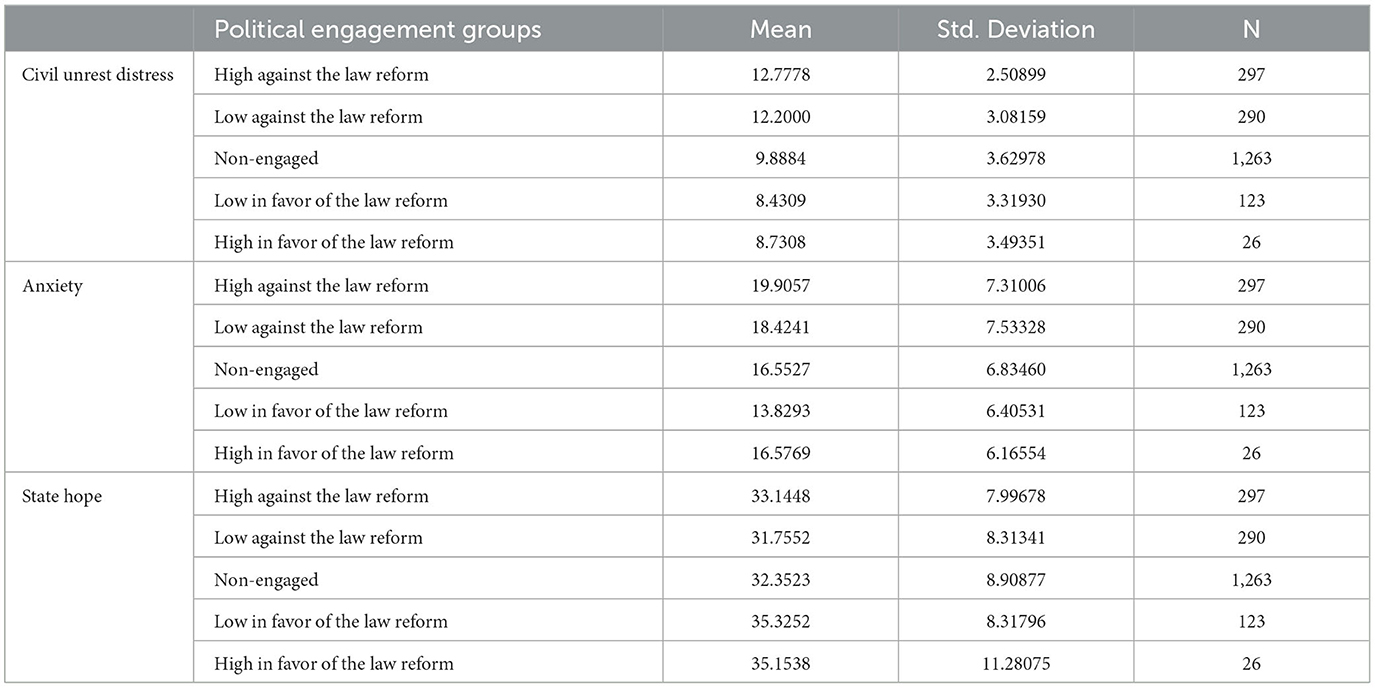This screenshot has height=688, width=1375.
Task: Select the mean value 18.4241
Action: coord(781,327)
